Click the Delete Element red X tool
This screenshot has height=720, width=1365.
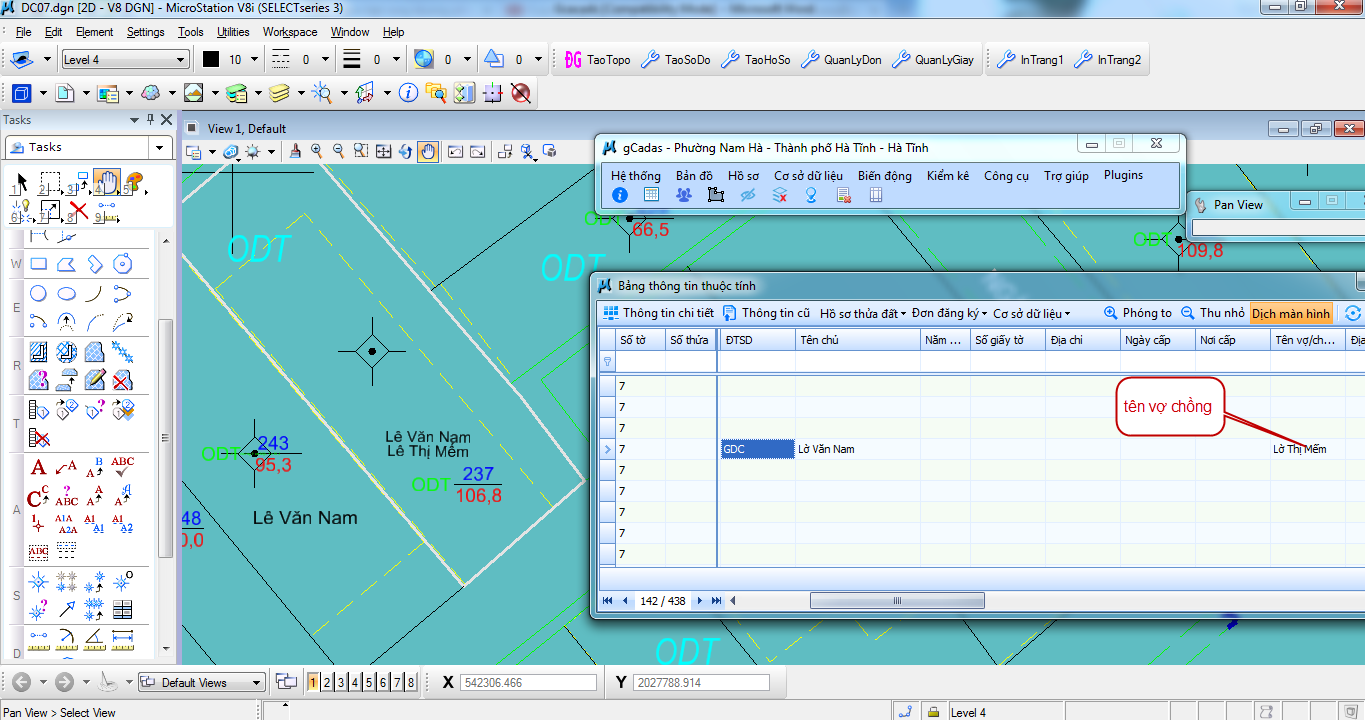(x=78, y=210)
